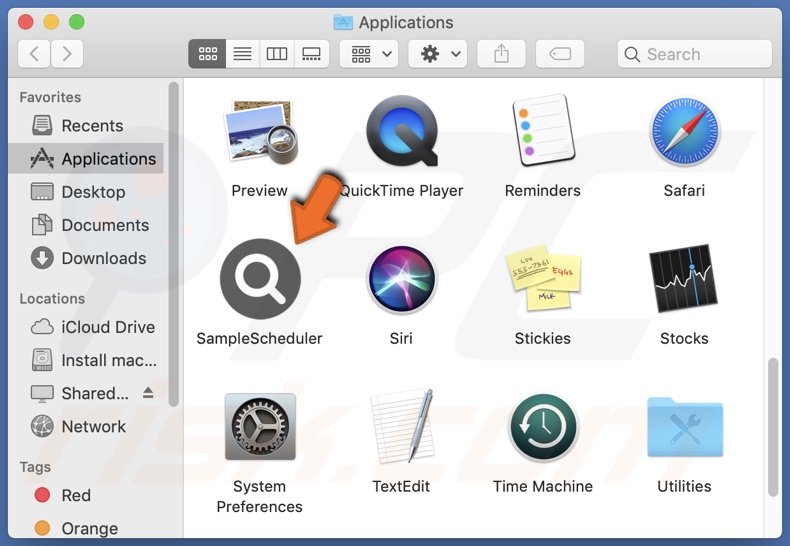
Task: Switch to gallery view mode
Action: pyautogui.click(x=311, y=54)
